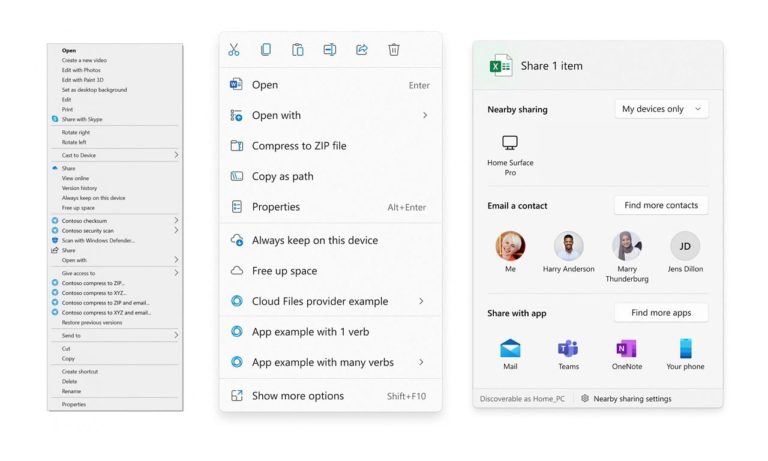
Task: Click the Cut scissors icon in the new menu
Action: 234,49
